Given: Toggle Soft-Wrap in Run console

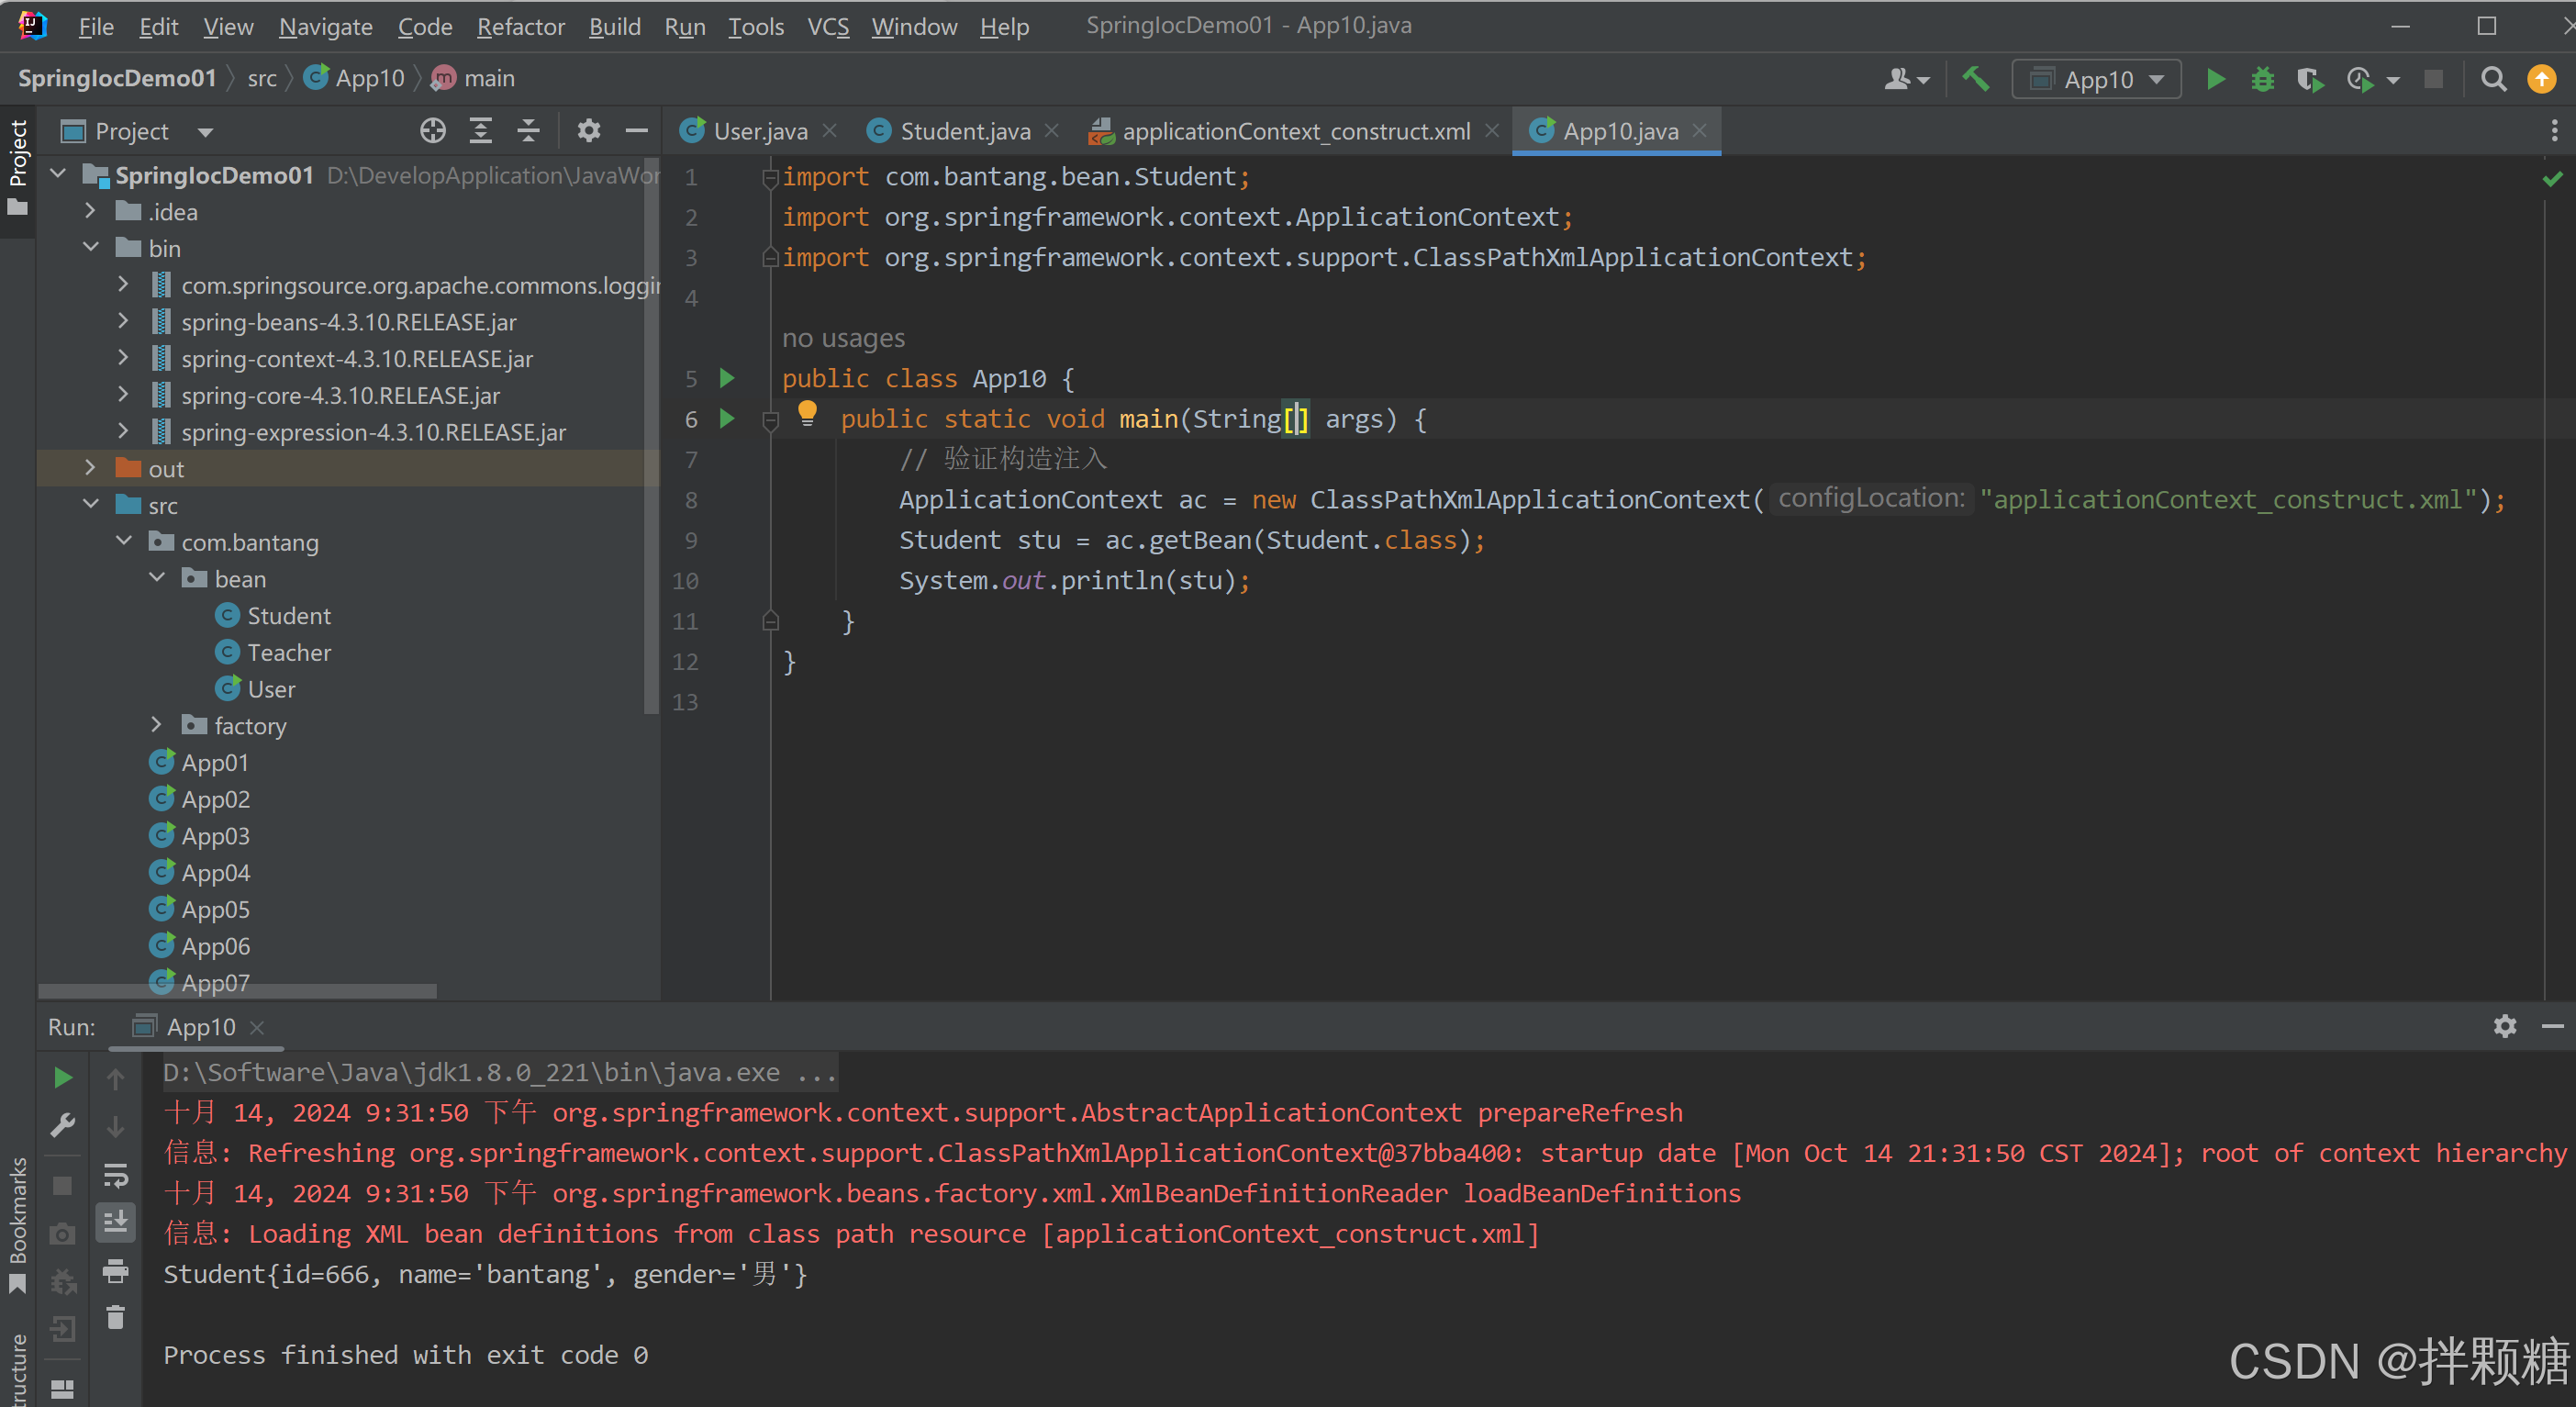Looking at the screenshot, I should (x=116, y=1175).
